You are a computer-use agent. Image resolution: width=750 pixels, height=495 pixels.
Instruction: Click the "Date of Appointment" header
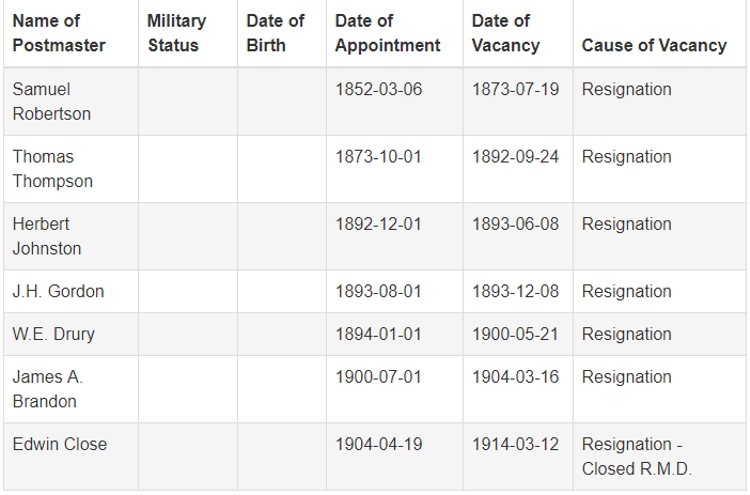click(387, 33)
